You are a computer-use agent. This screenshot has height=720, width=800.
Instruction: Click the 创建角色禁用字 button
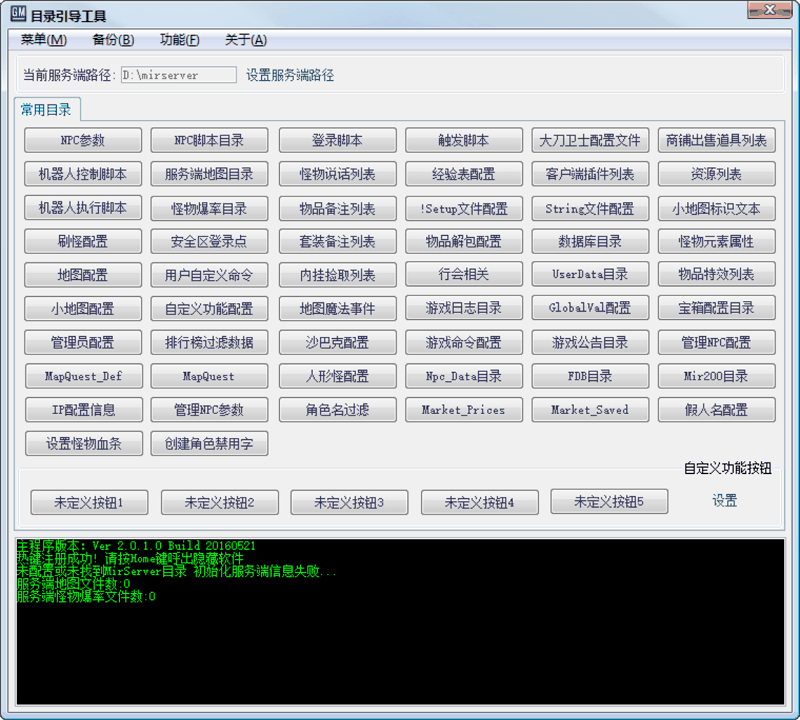click(209, 442)
